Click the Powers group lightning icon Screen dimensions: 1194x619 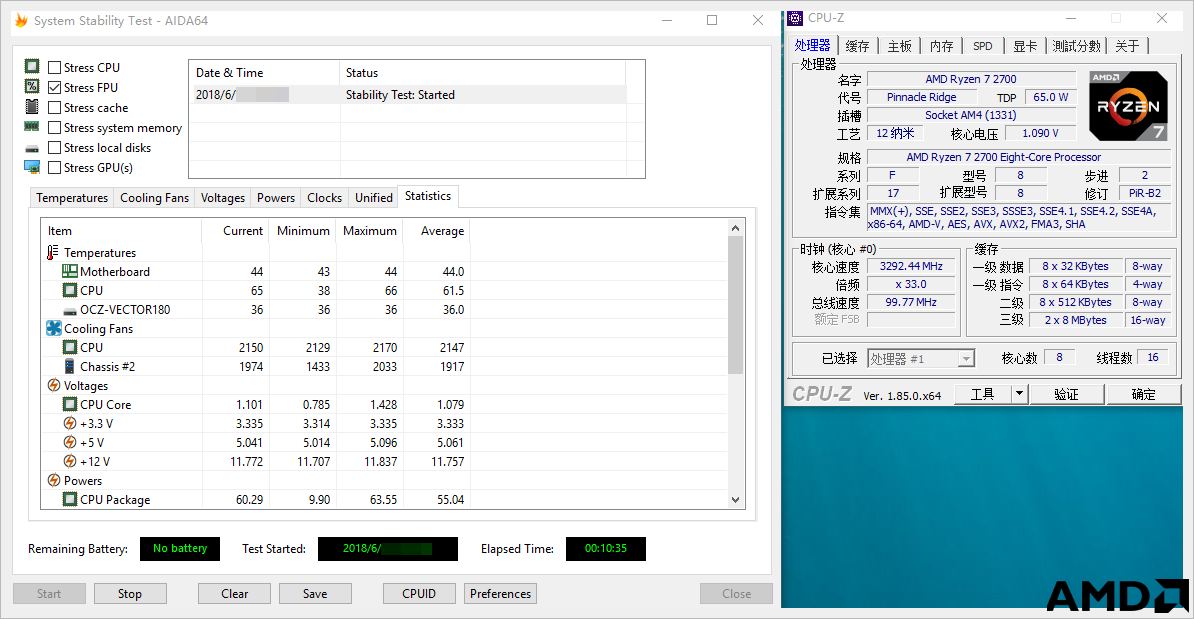(x=54, y=480)
